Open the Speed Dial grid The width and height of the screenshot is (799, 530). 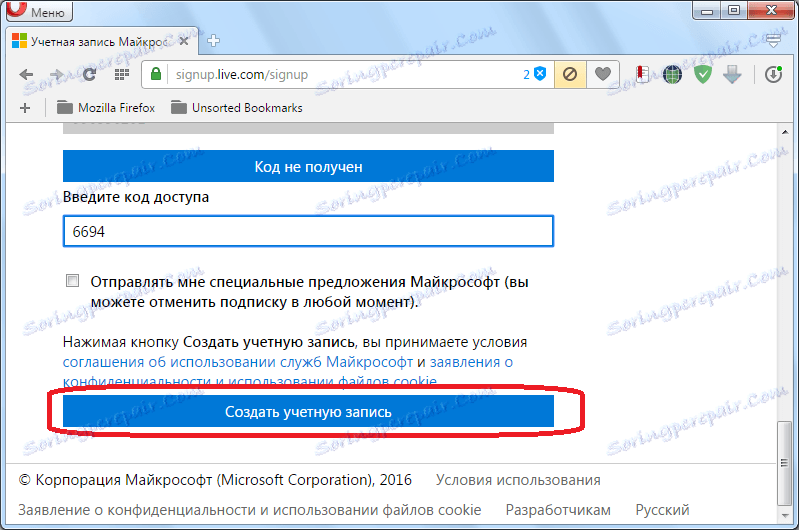122,75
